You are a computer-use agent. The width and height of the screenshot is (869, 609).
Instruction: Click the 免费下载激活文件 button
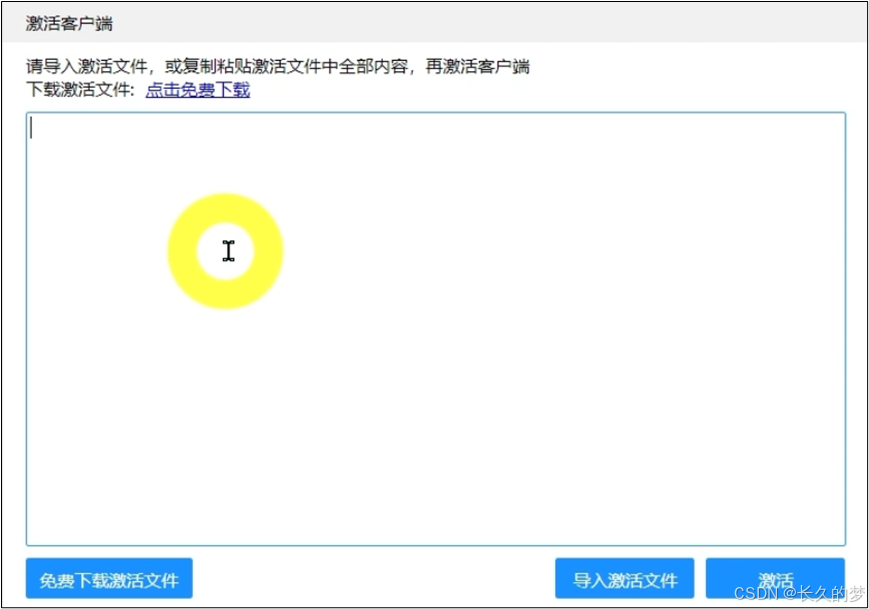[x=109, y=579]
